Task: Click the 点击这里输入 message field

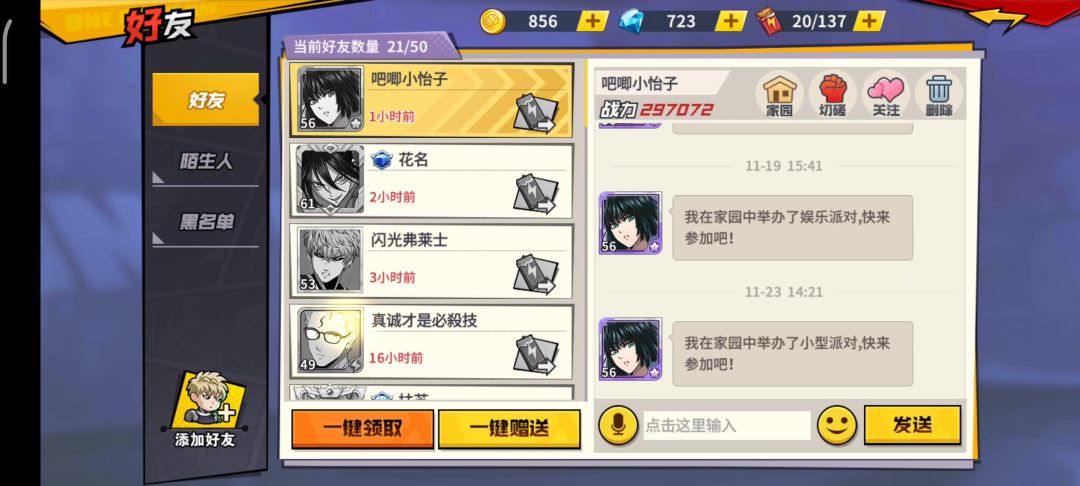Action: pyautogui.click(x=727, y=425)
